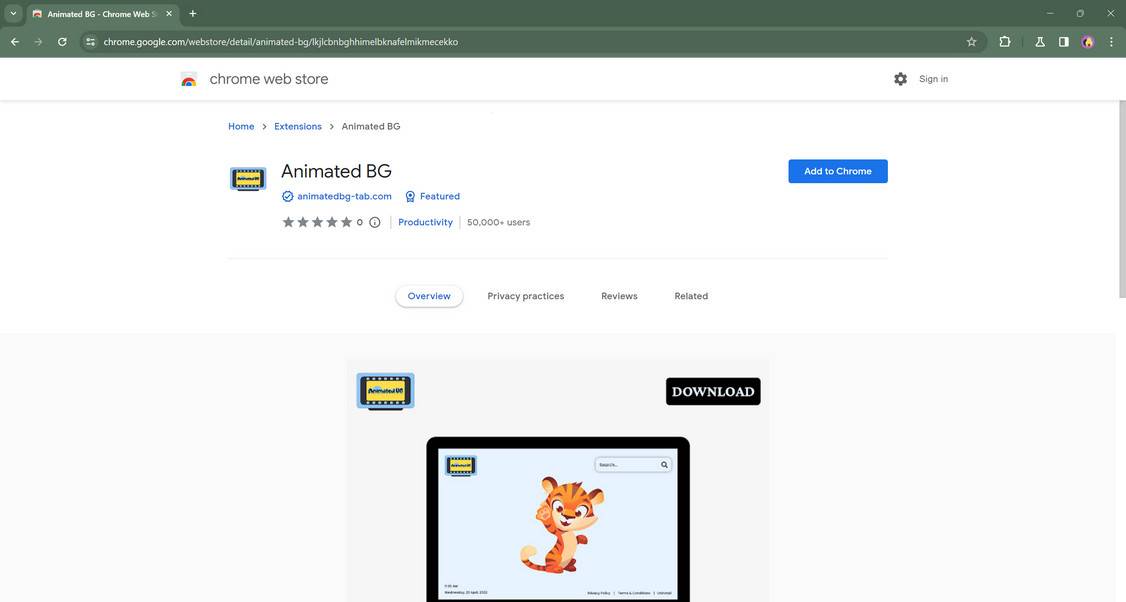1126x602 pixels.
Task: Open the Chrome three-dot menu
Action: [x=1111, y=42]
